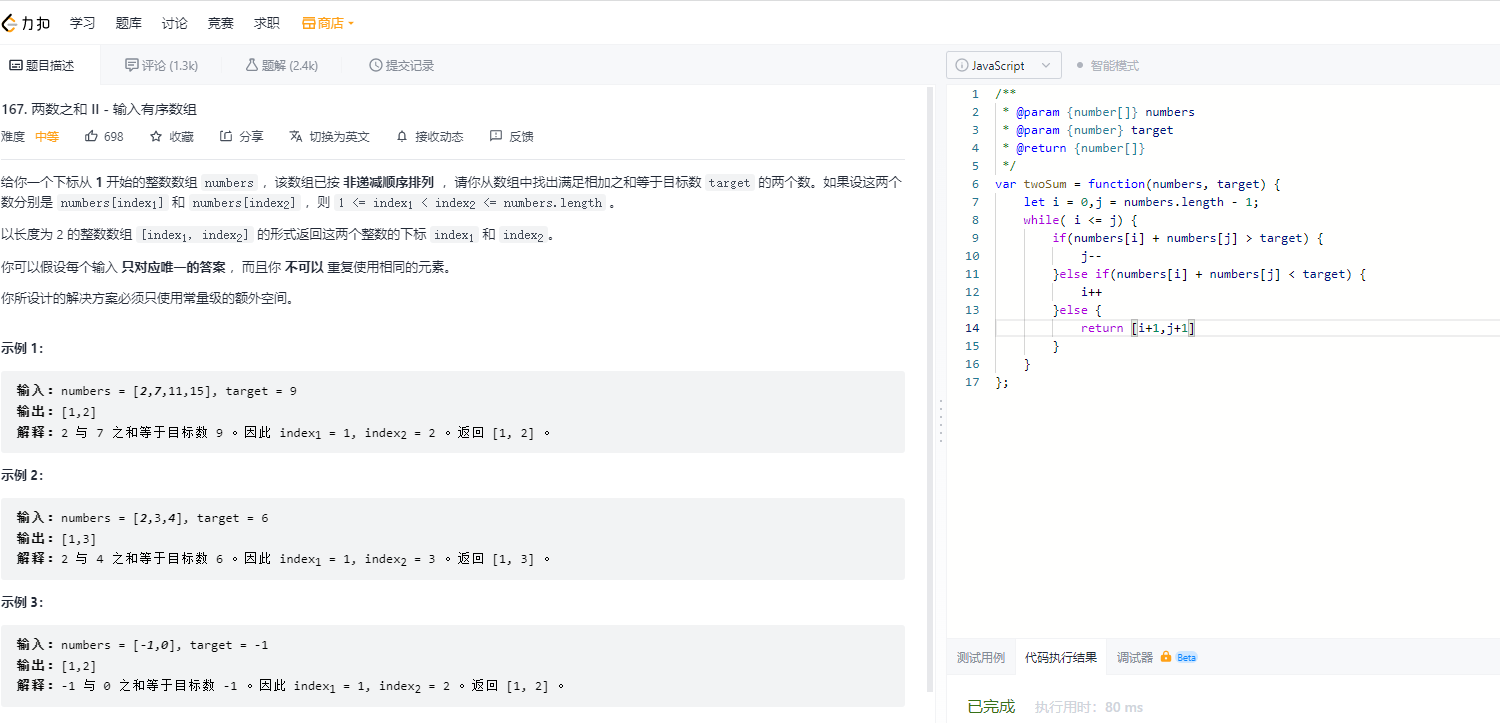Click the bell icon beside 接收动态

402,136
